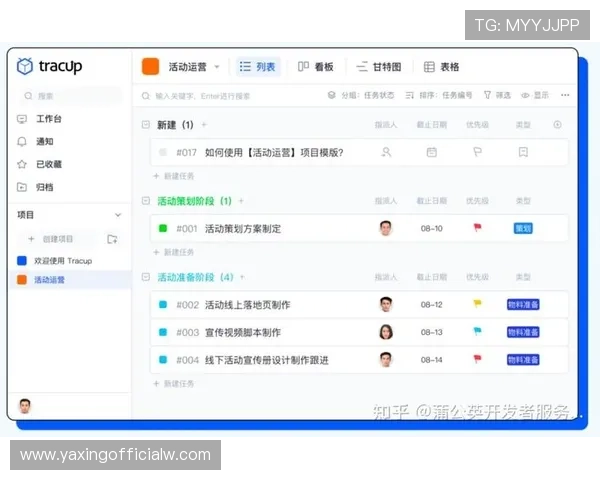Toggle status square of task #017
The image size is (600, 480).
[163, 152]
